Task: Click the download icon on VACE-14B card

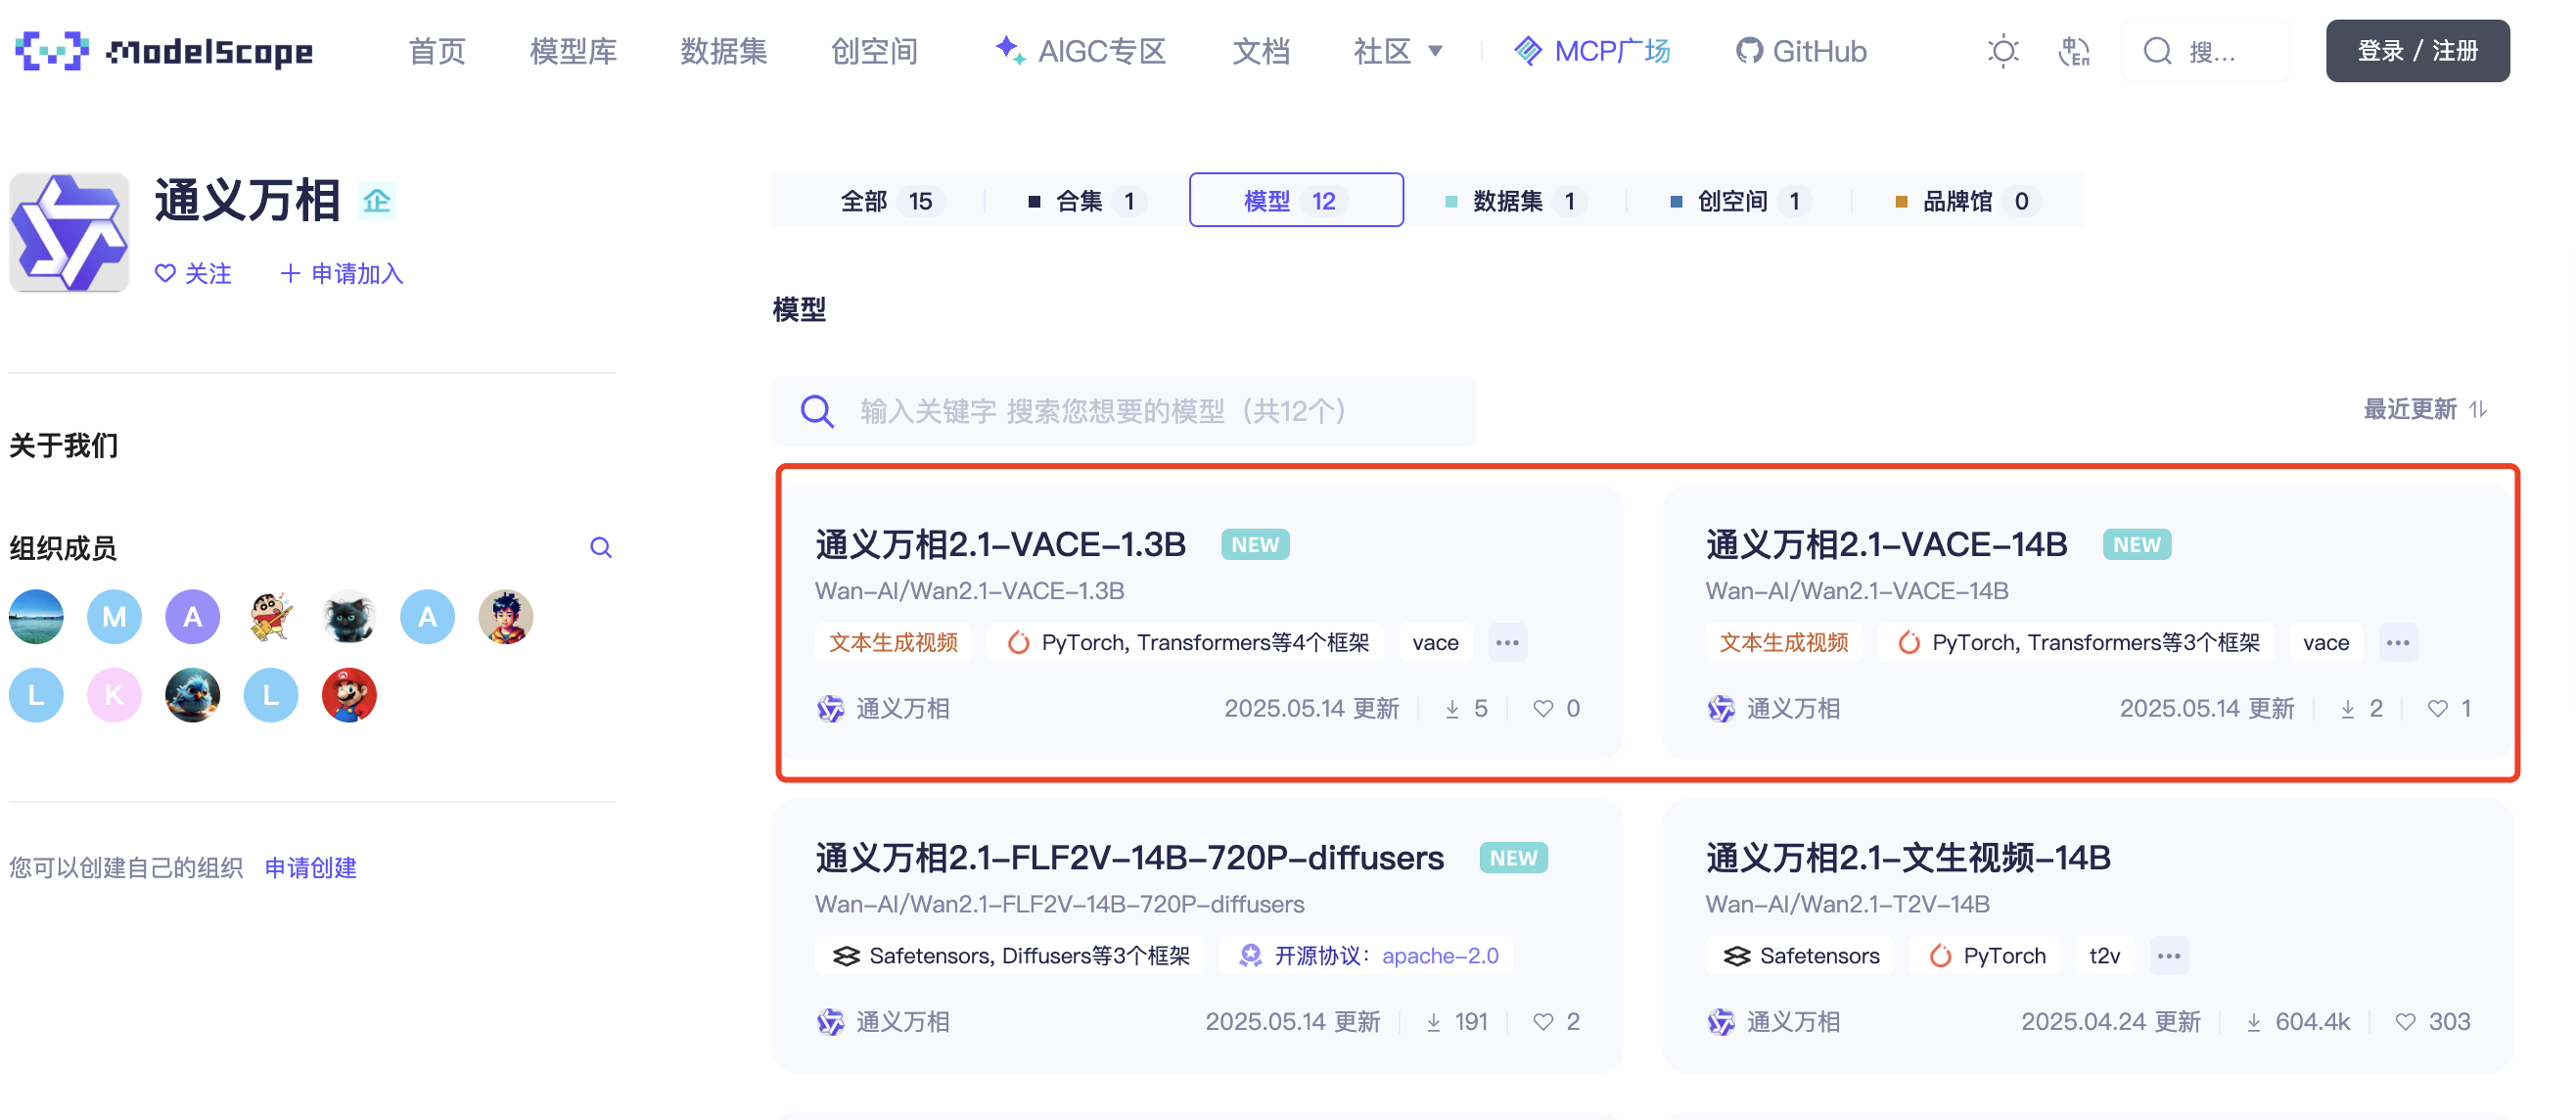Action: pyautogui.click(x=2348, y=708)
